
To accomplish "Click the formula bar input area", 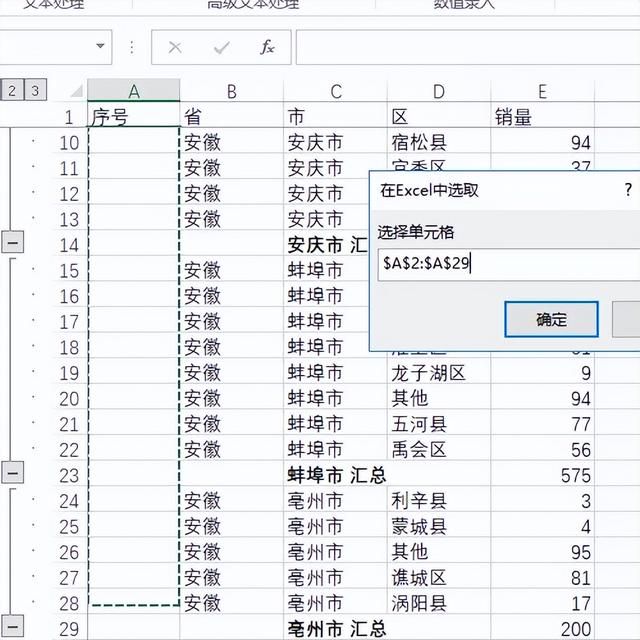I will click(468, 47).
